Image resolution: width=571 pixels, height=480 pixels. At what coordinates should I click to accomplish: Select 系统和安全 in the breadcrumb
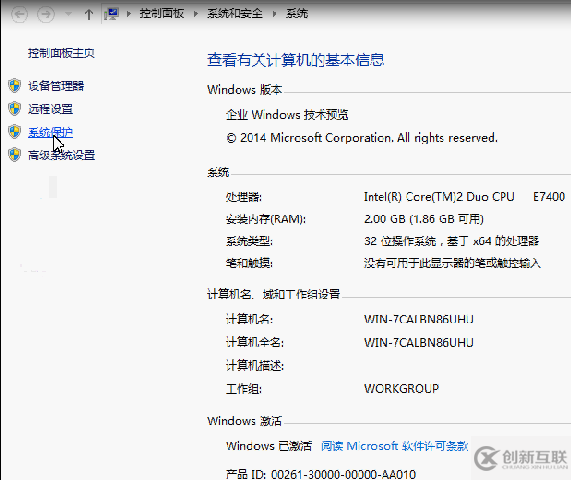click(x=235, y=14)
